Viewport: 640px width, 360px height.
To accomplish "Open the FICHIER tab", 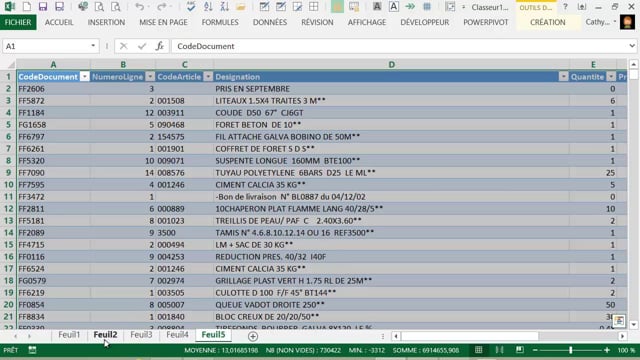I will click(x=18, y=22).
